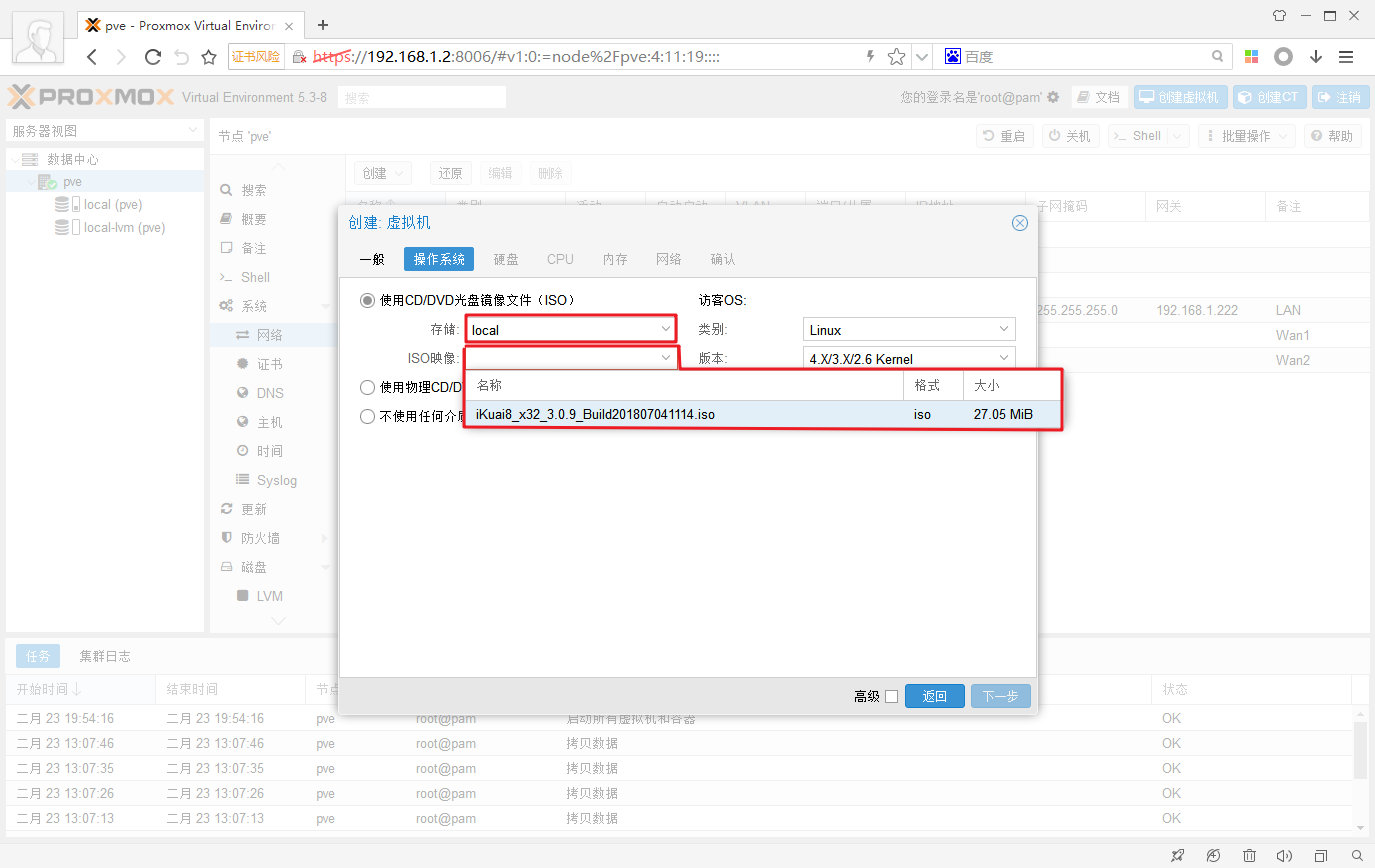The image size is (1375, 868).
Task: Click the certificate icon beside 证书
Action: click(x=242, y=364)
